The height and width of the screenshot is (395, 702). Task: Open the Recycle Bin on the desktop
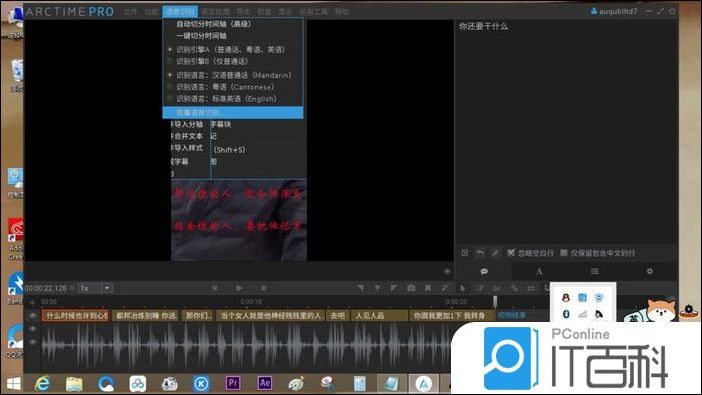(17, 74)
